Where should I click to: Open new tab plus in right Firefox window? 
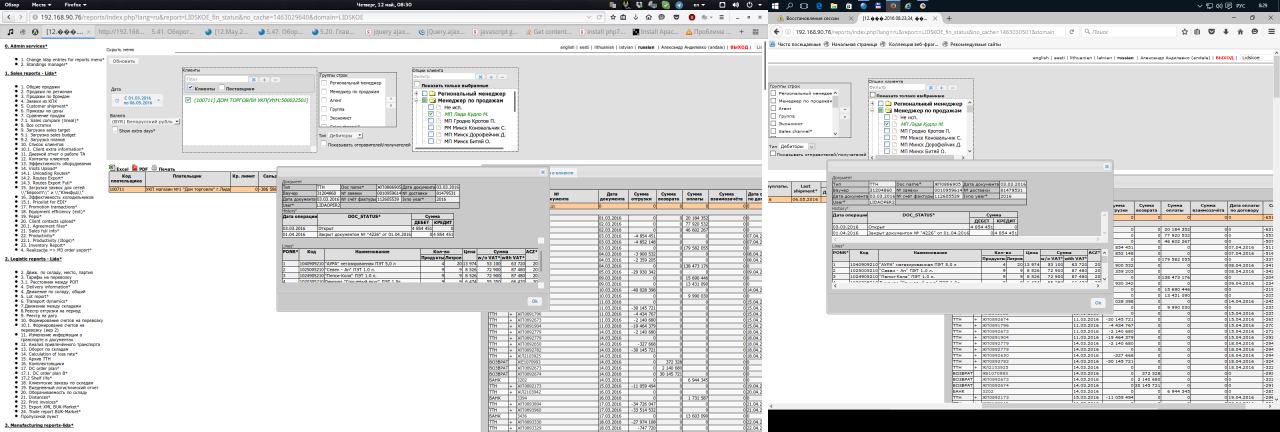pyautogui.click(x=949, y=18)
